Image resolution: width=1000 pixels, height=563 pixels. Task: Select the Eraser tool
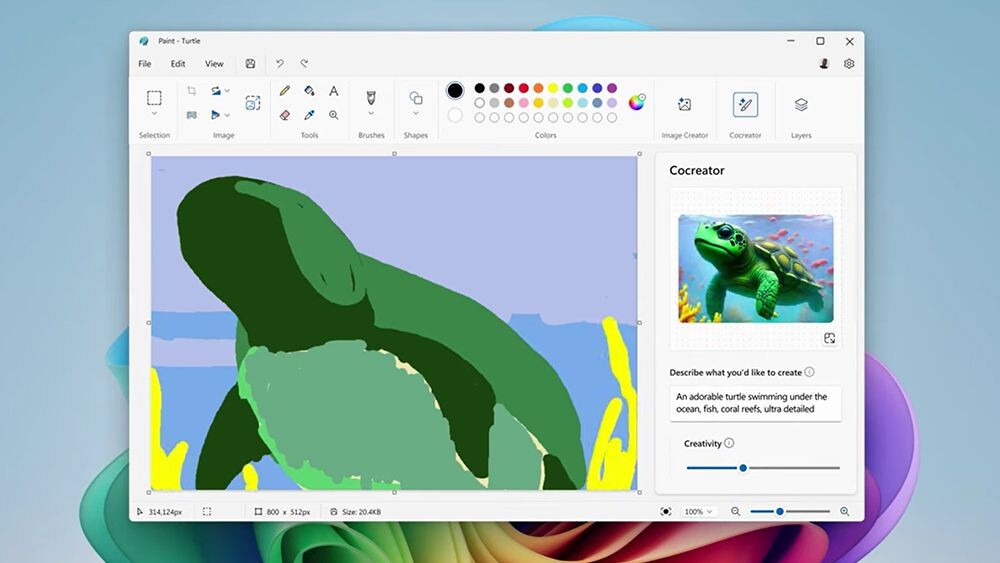point(285,115)
